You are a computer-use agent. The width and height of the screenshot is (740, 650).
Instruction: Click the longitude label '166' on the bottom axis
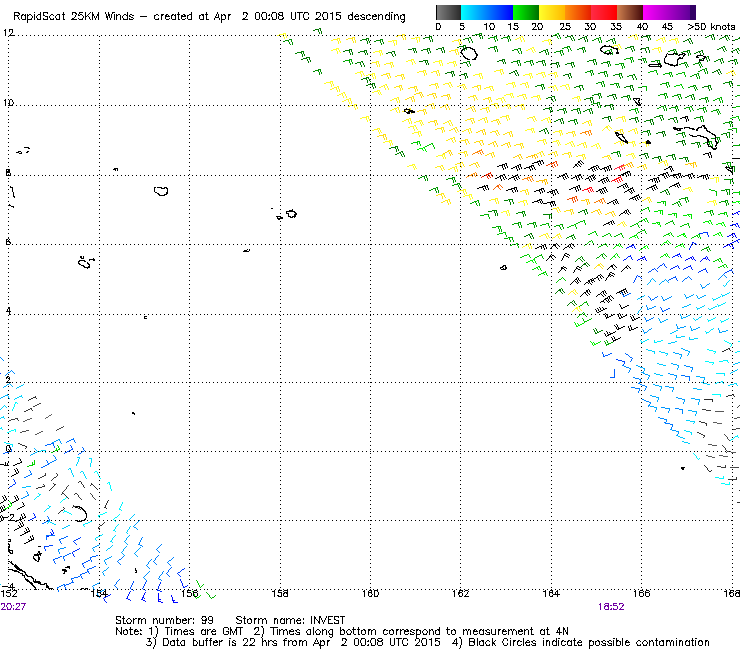click(x=641, y=593)
